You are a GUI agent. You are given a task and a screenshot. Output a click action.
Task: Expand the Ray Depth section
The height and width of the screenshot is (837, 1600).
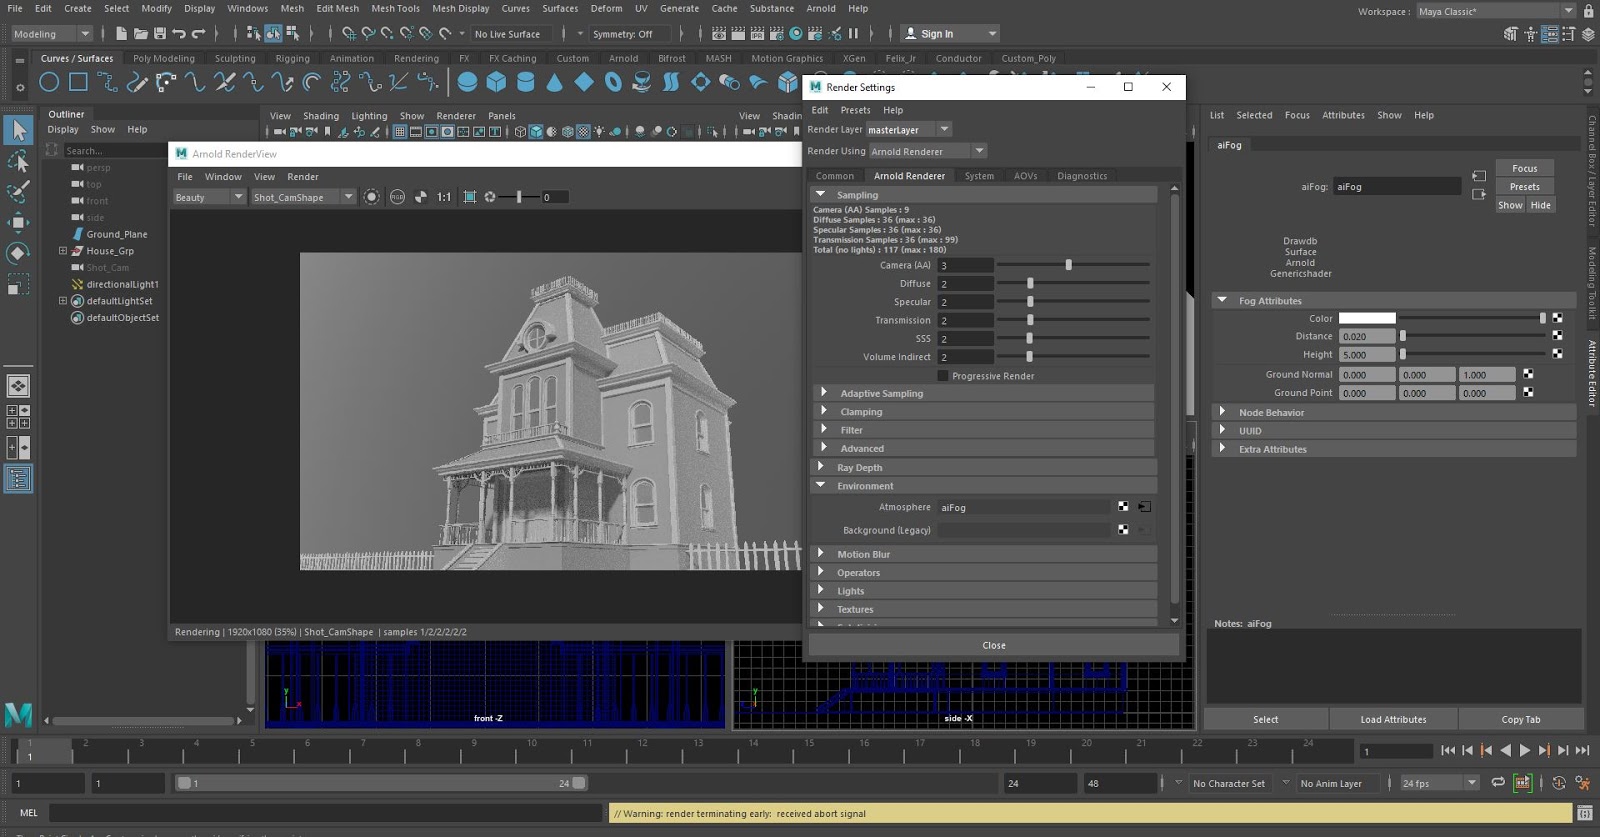[984, 467]
